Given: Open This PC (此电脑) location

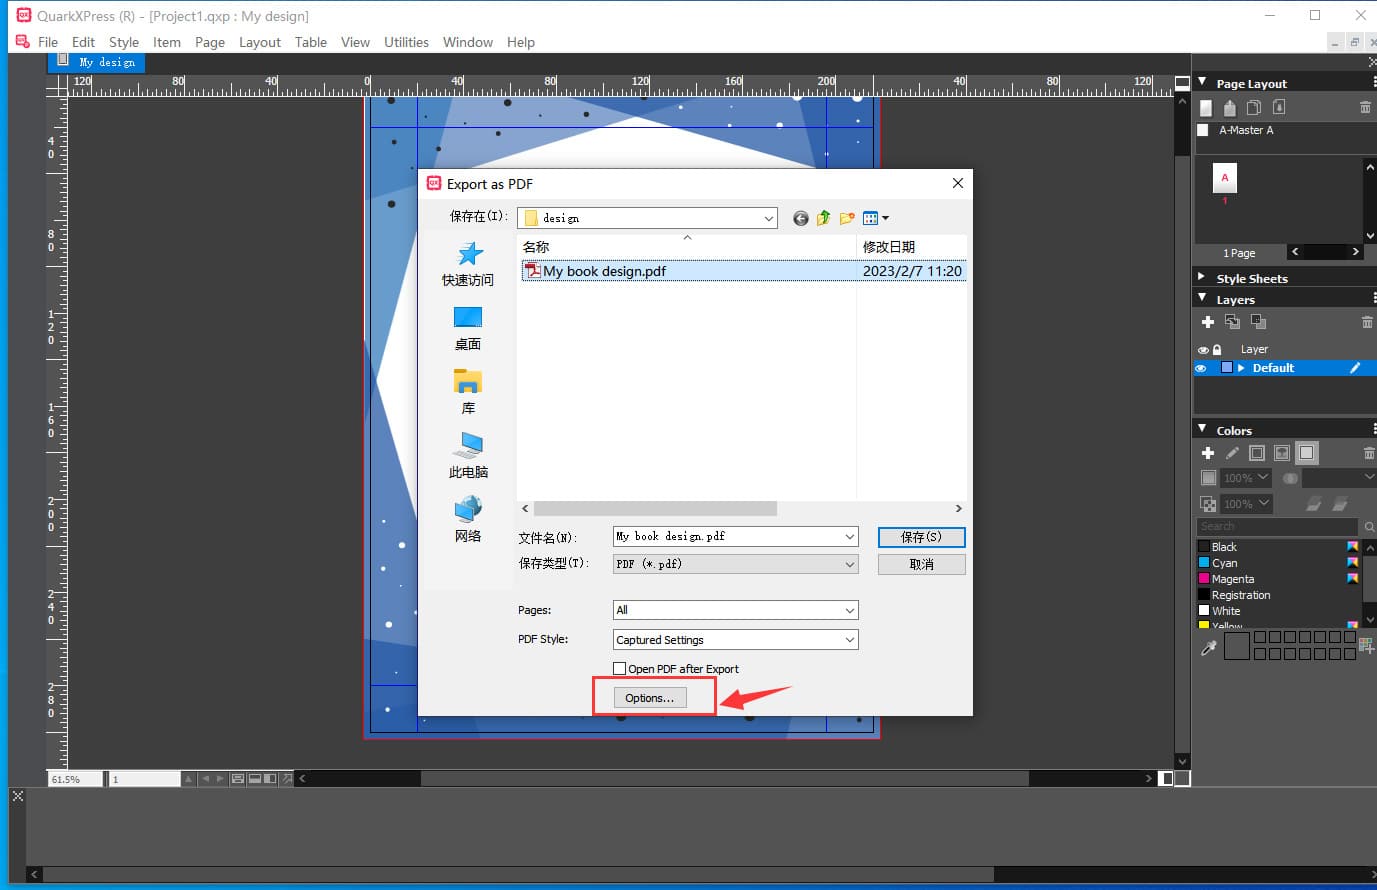Looking at the screenshot, I should [x=468, y=456].
